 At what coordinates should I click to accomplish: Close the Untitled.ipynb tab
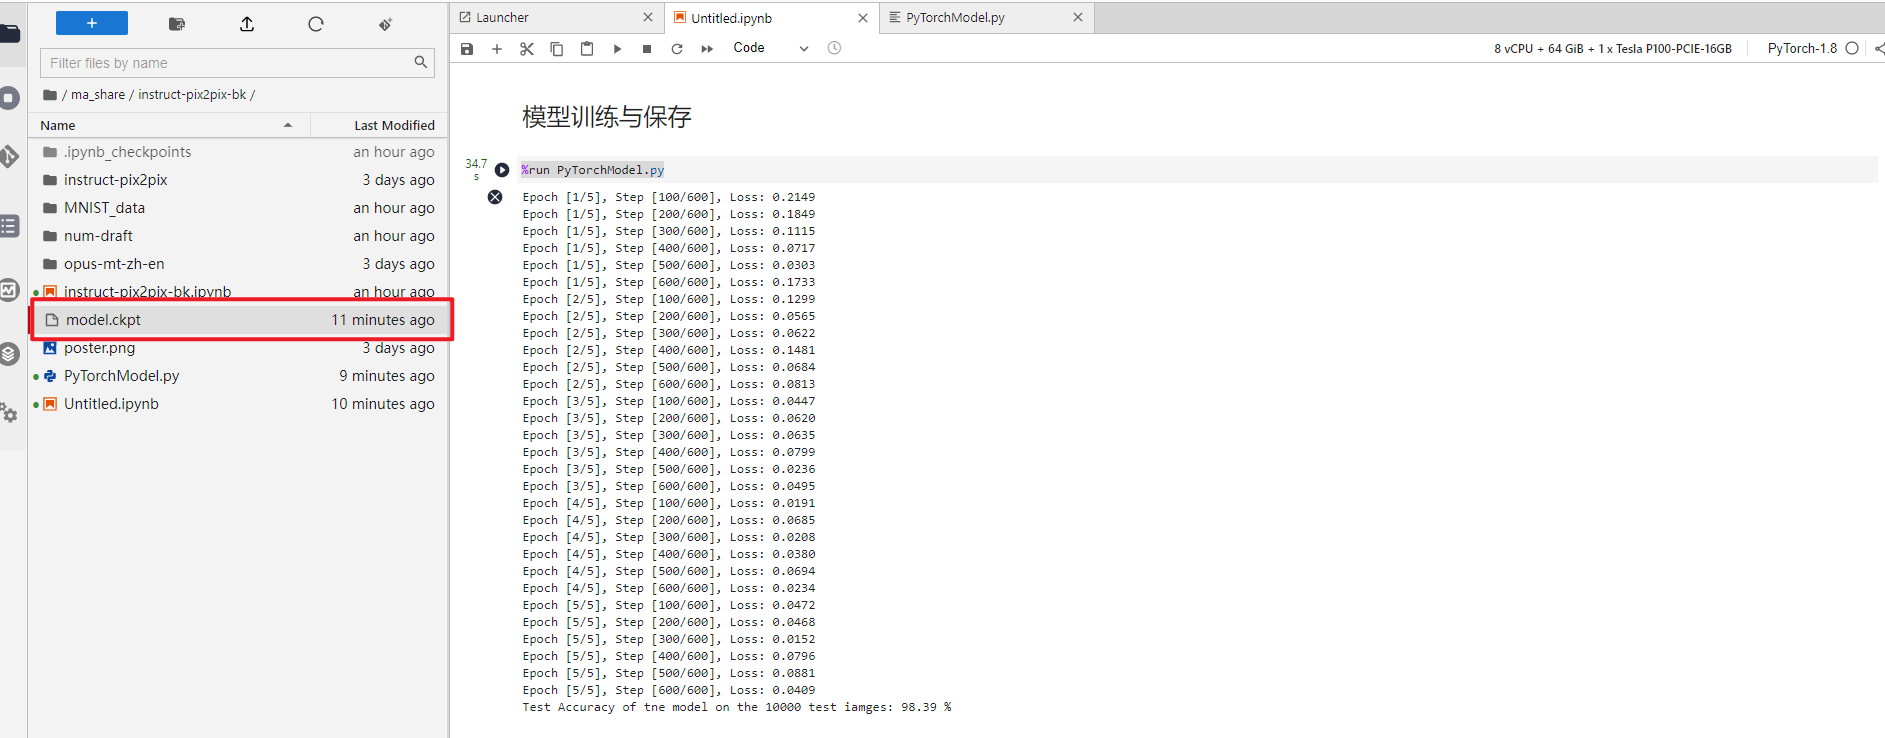863,18
